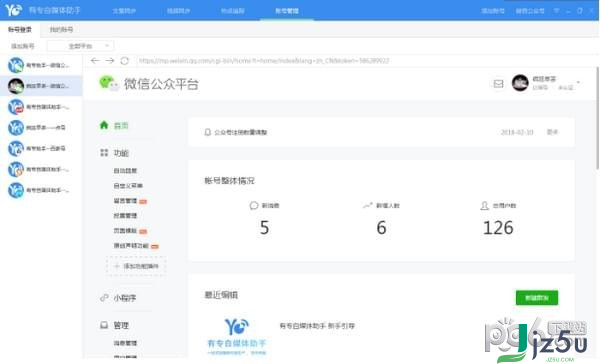This screenshot has height=364, width=600.
Task: Open the second top navigation tab
Action: (178, 11)
